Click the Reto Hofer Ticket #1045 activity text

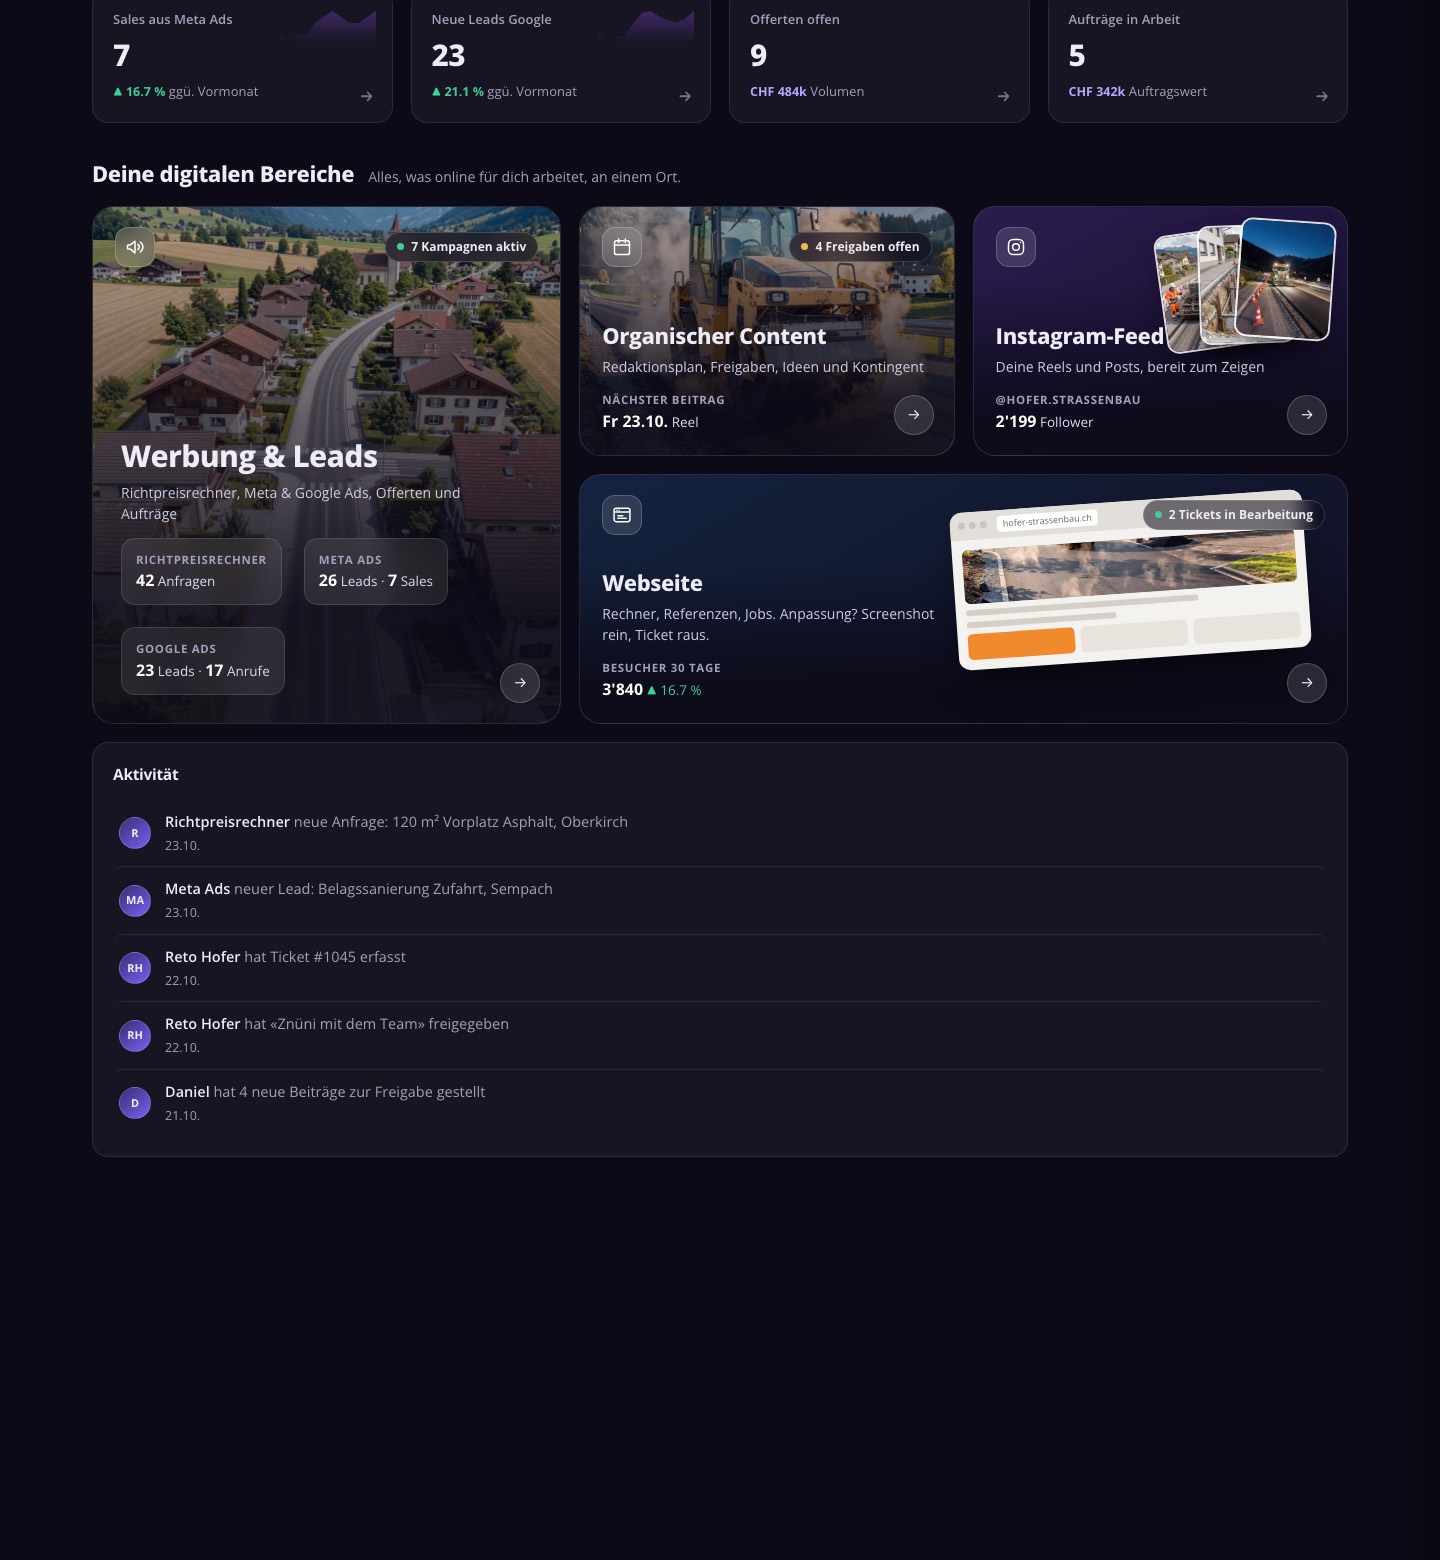click(x=285, y=957)
